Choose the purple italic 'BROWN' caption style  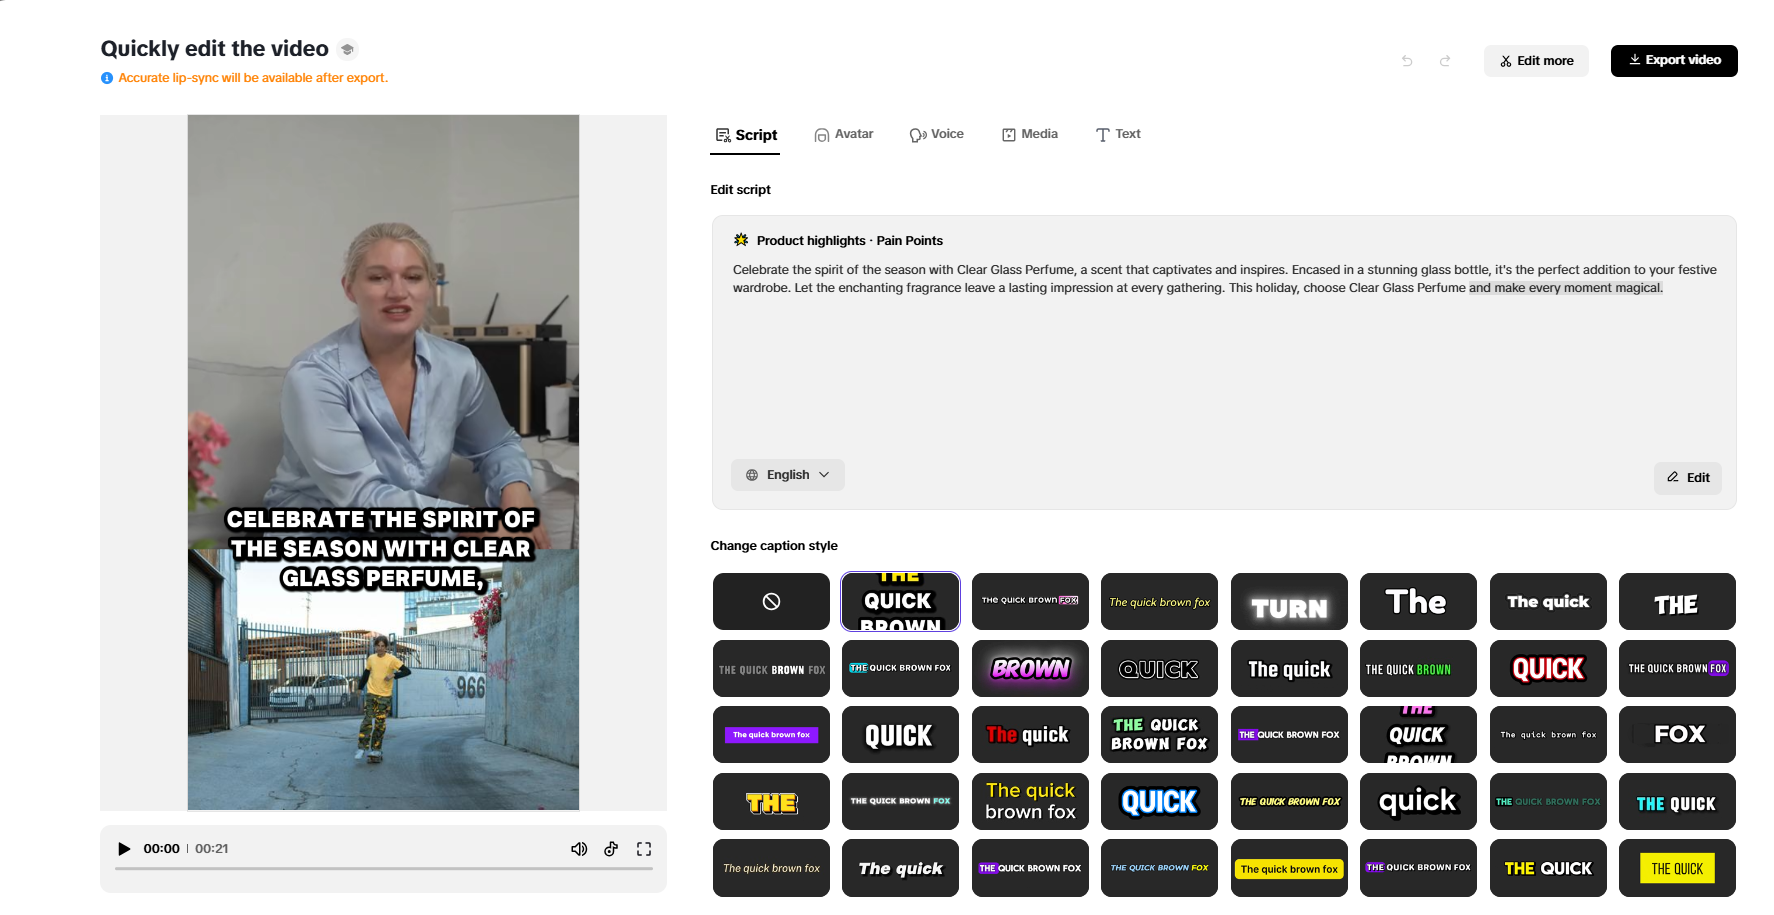1030,669
